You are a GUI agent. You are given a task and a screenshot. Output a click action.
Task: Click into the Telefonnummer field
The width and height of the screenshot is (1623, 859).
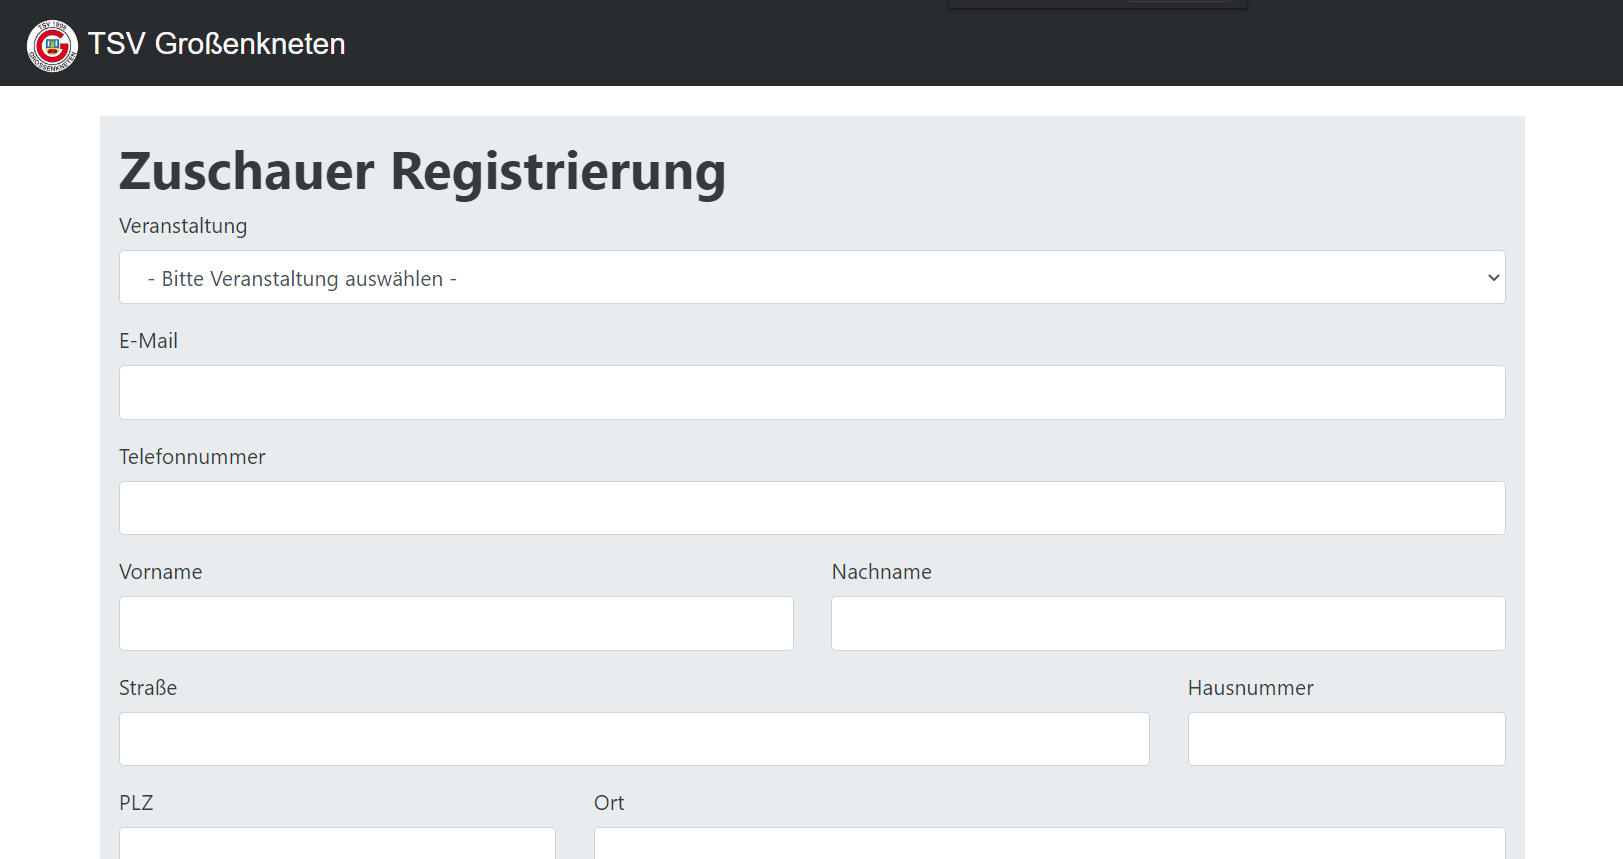click(x=811, y=508)
